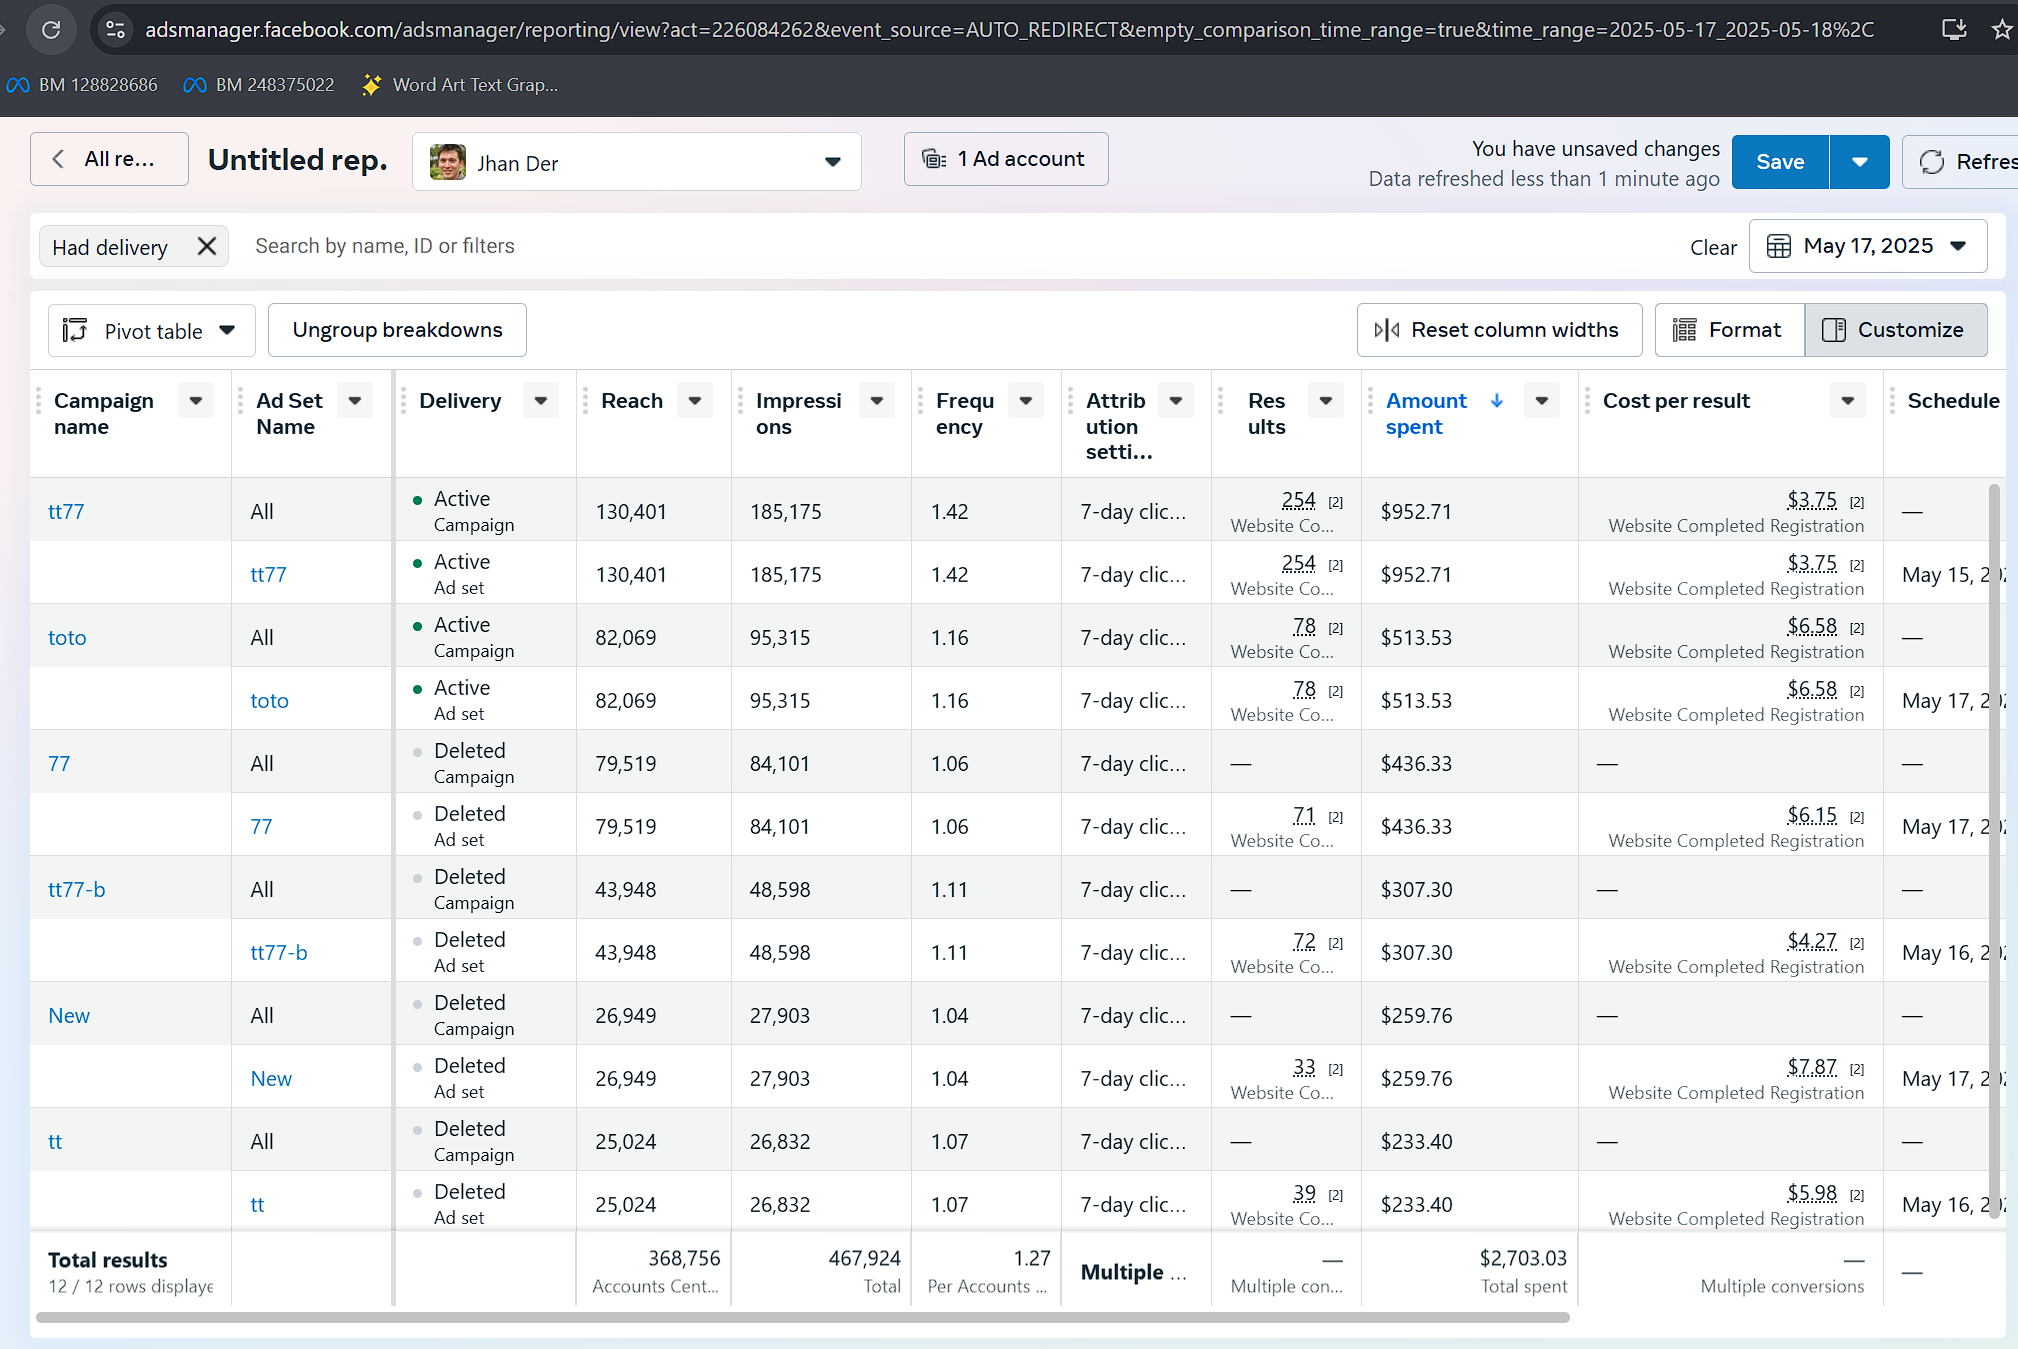Click the Ungroup breakdowns button

click(397, 330)
